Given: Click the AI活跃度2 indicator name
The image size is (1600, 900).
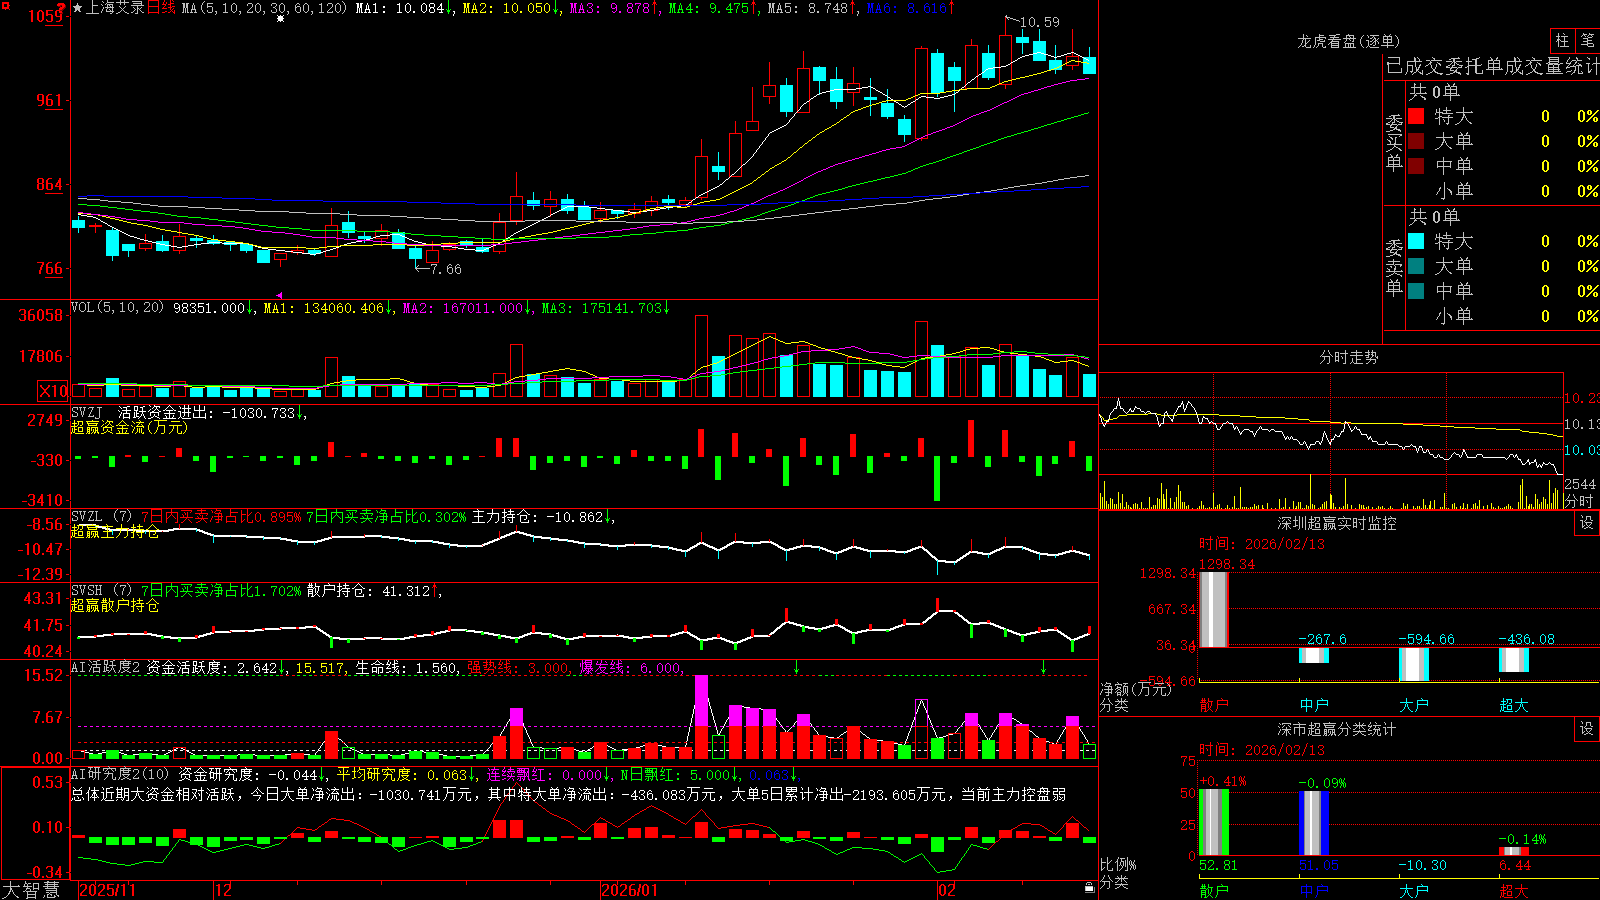Looking at the screenshot, I should click(x=106, y=667).
